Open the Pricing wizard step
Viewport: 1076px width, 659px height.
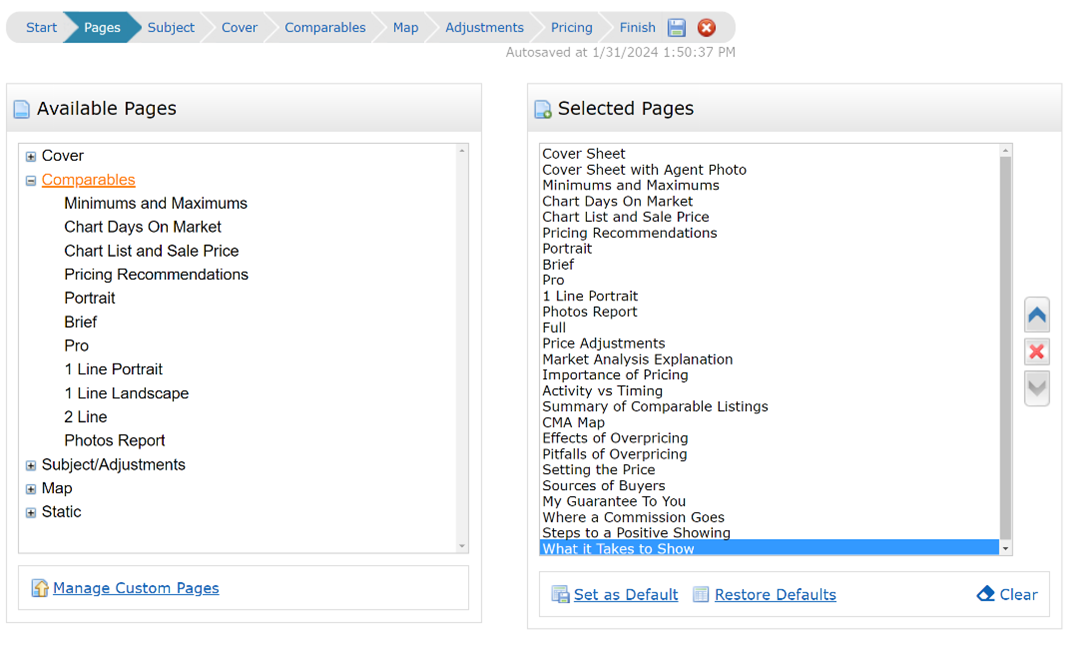(x=571, y=28)
